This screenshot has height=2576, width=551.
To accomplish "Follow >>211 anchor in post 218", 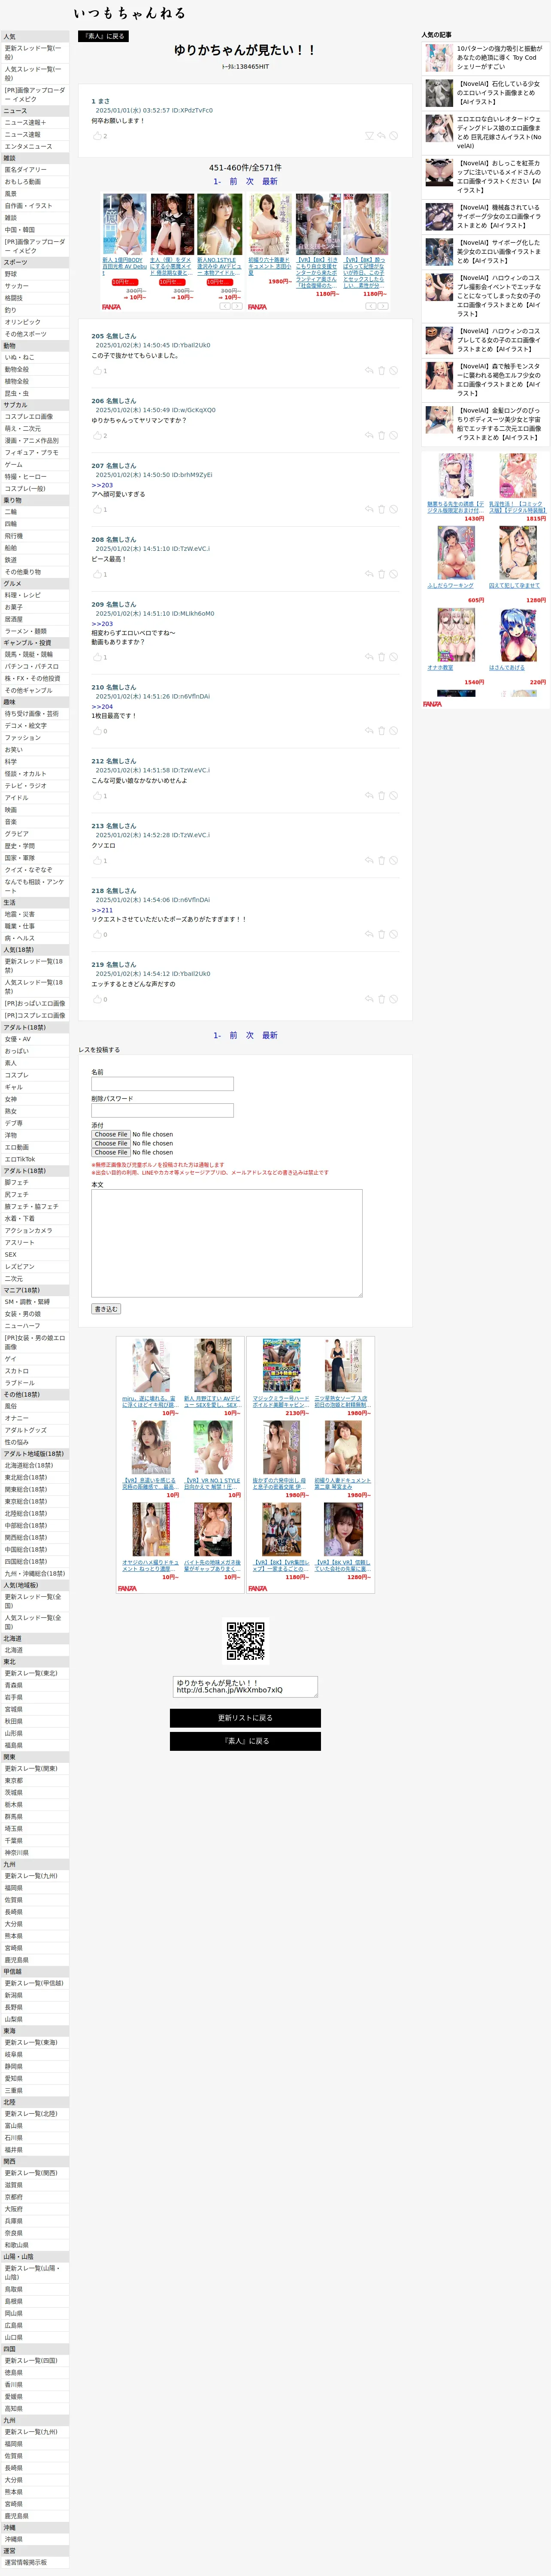I will pos(102,911).
